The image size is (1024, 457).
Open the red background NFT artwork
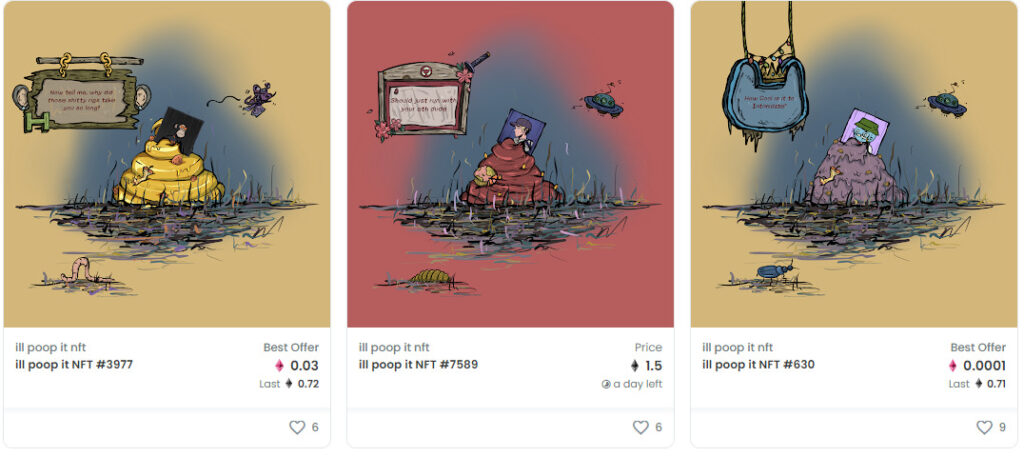click(510, 164)
